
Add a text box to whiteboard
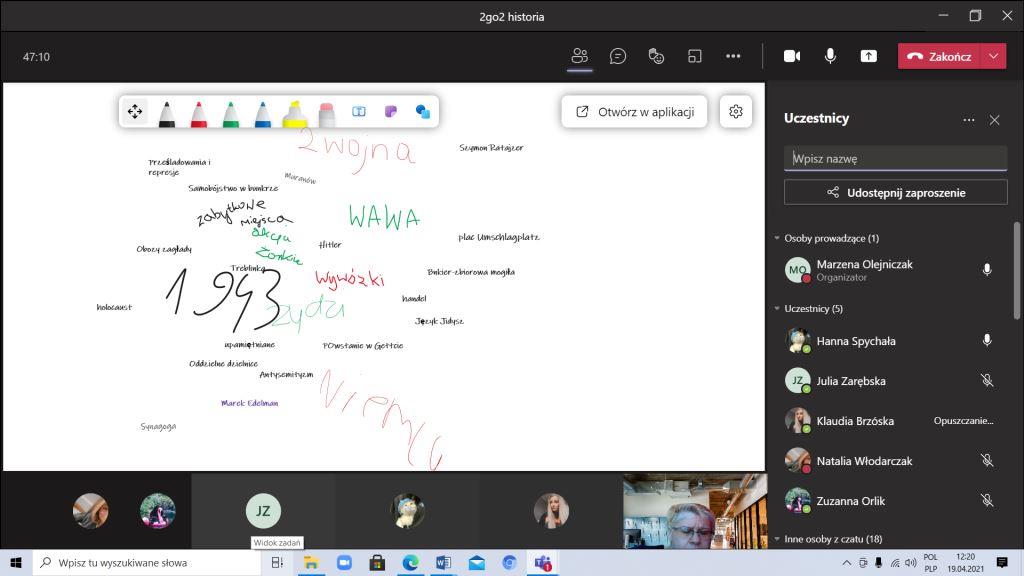pos(359,112)
